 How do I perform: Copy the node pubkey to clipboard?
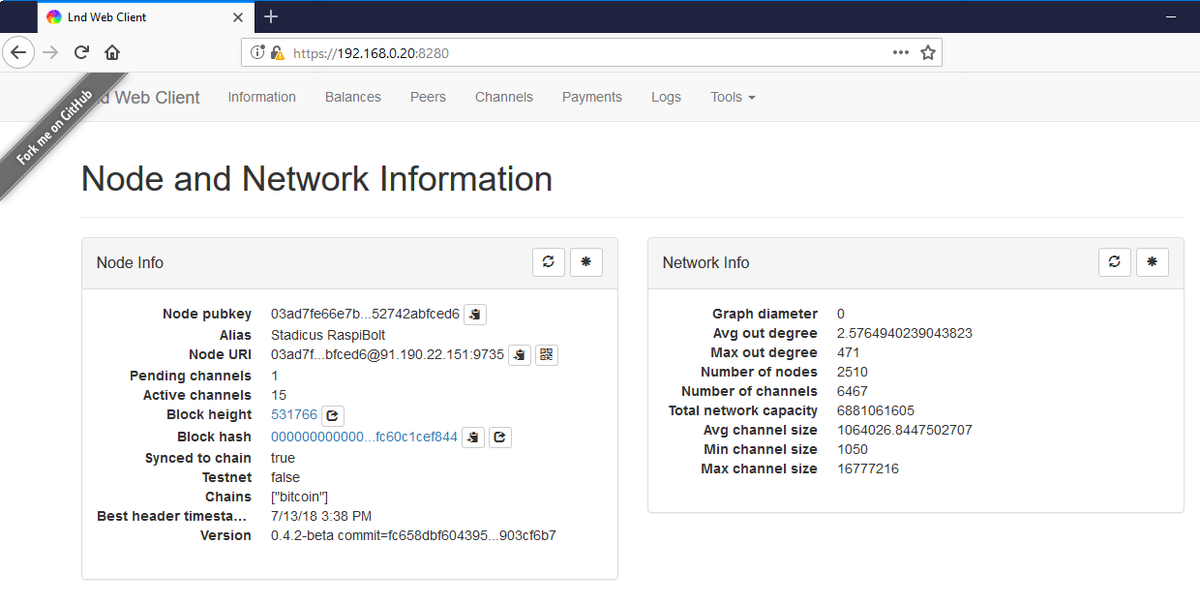point(476,314)
